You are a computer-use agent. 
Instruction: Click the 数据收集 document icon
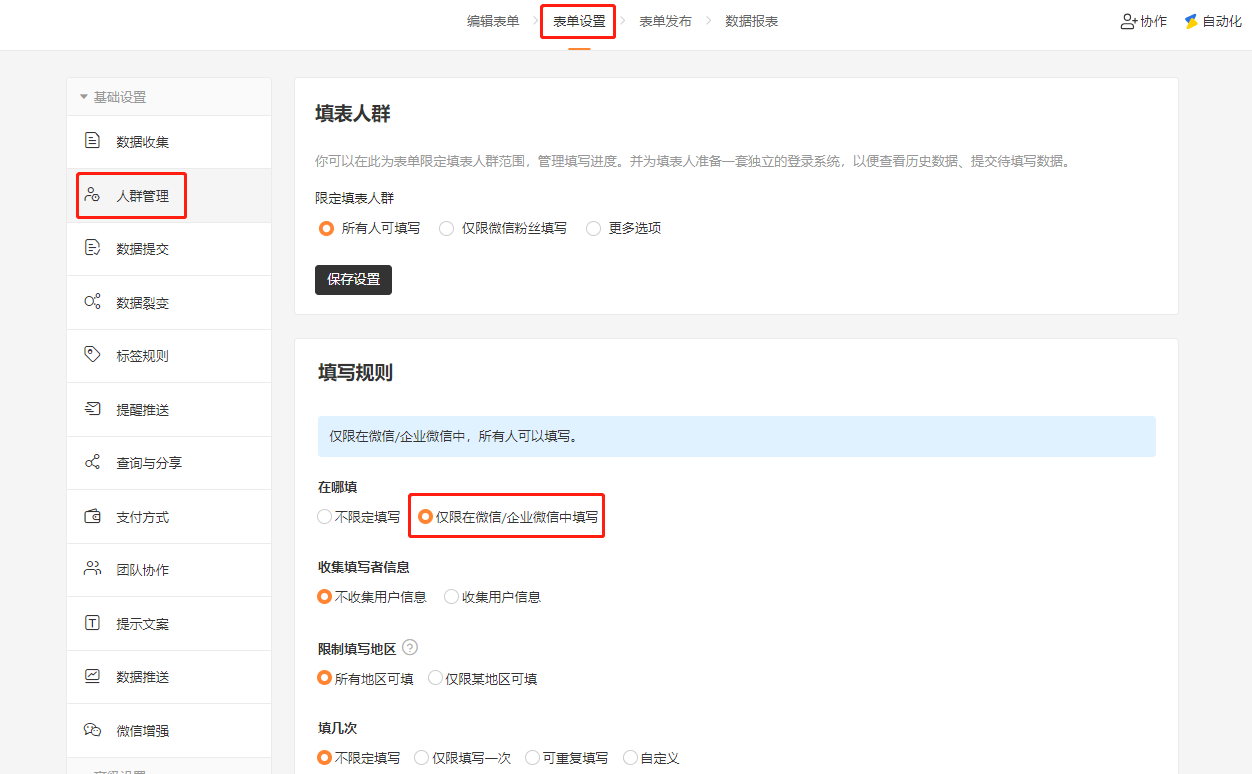[92, 141]
